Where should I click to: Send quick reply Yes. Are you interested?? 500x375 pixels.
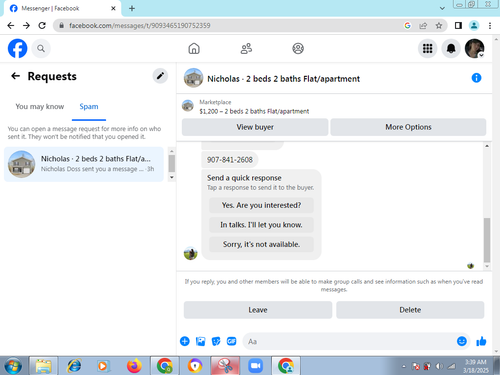coord(261,205)
